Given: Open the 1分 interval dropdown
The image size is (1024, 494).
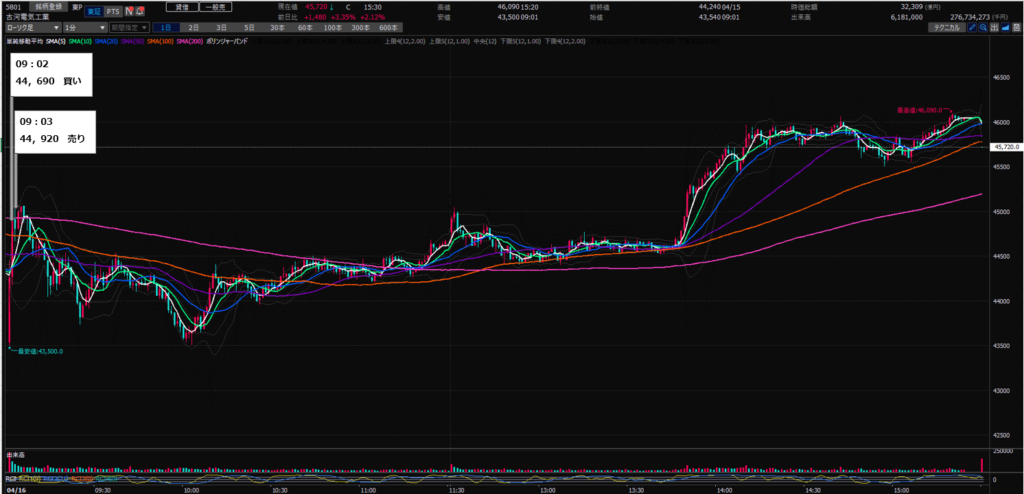Looking at the screenshot, I should tap(85, 28).
